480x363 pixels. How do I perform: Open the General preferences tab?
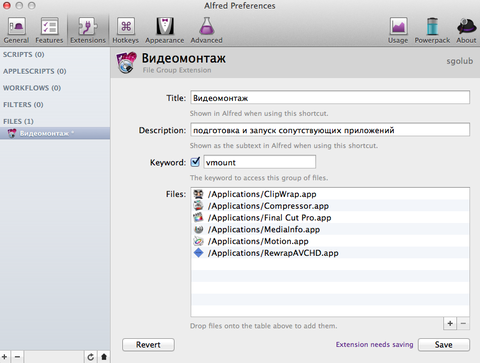16,30
